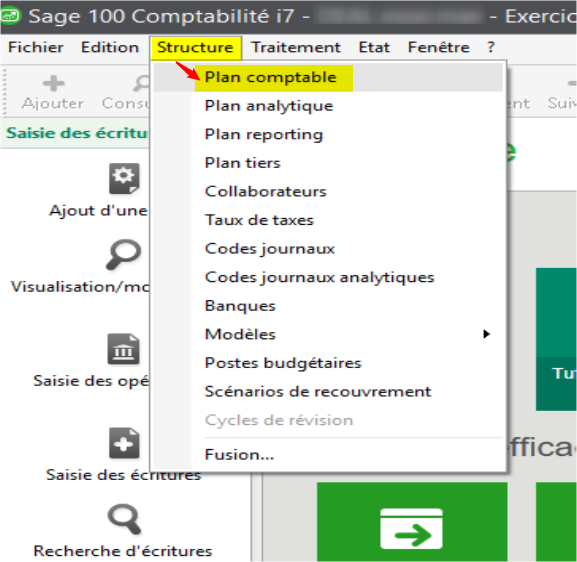Viewport: 577px width, 562px height.
Task: Open Codes journaux analytiques
Action: 328,277
